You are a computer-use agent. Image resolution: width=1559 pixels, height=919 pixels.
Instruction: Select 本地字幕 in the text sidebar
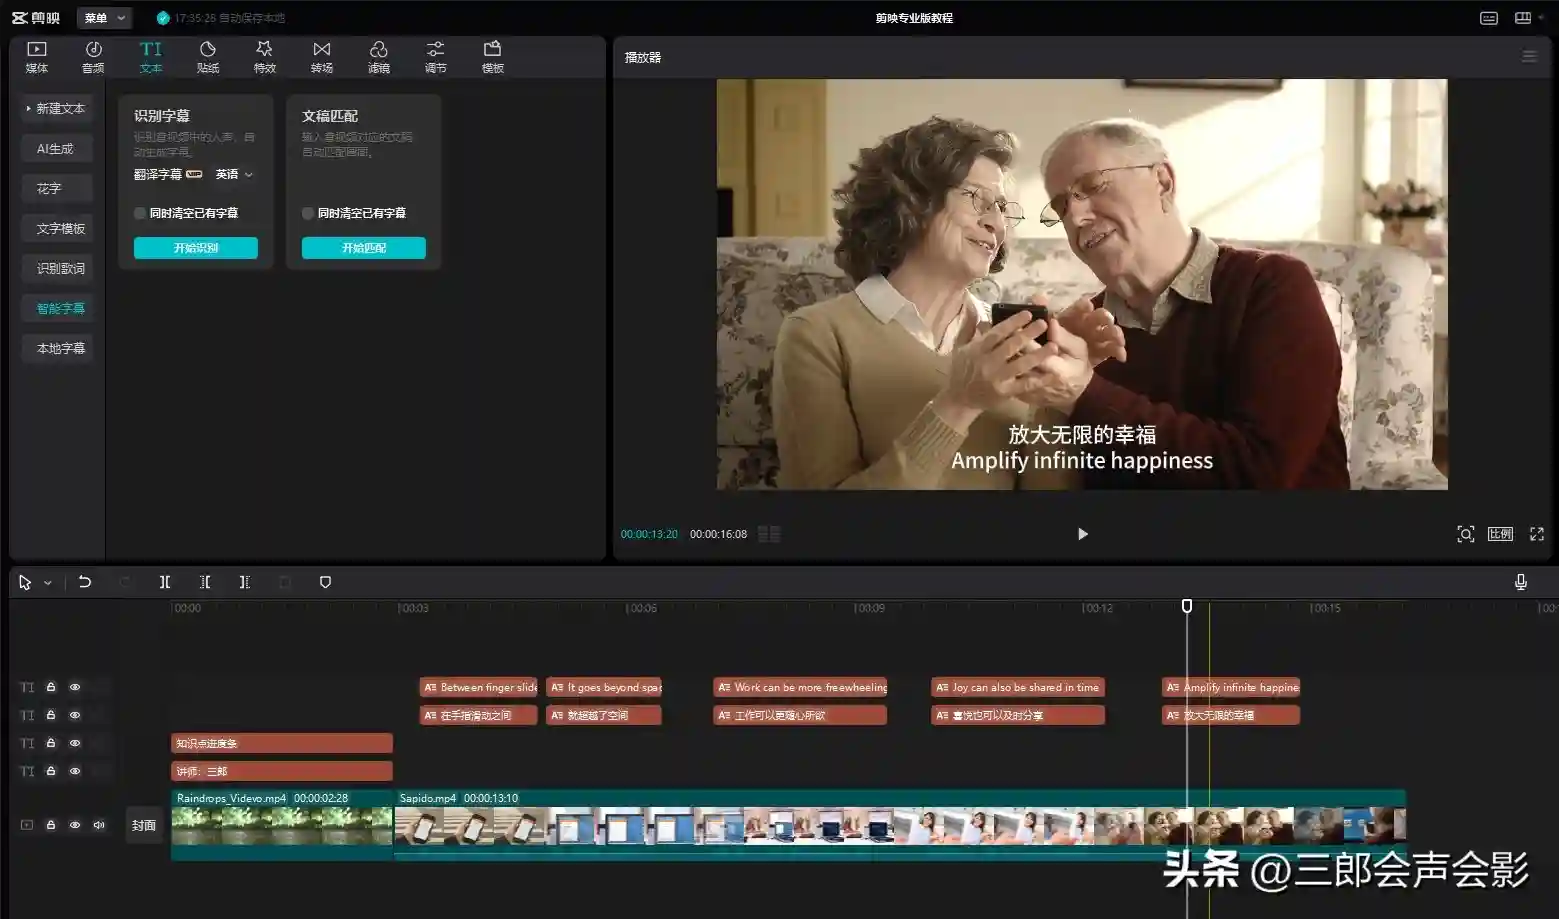tap(60, 348)
